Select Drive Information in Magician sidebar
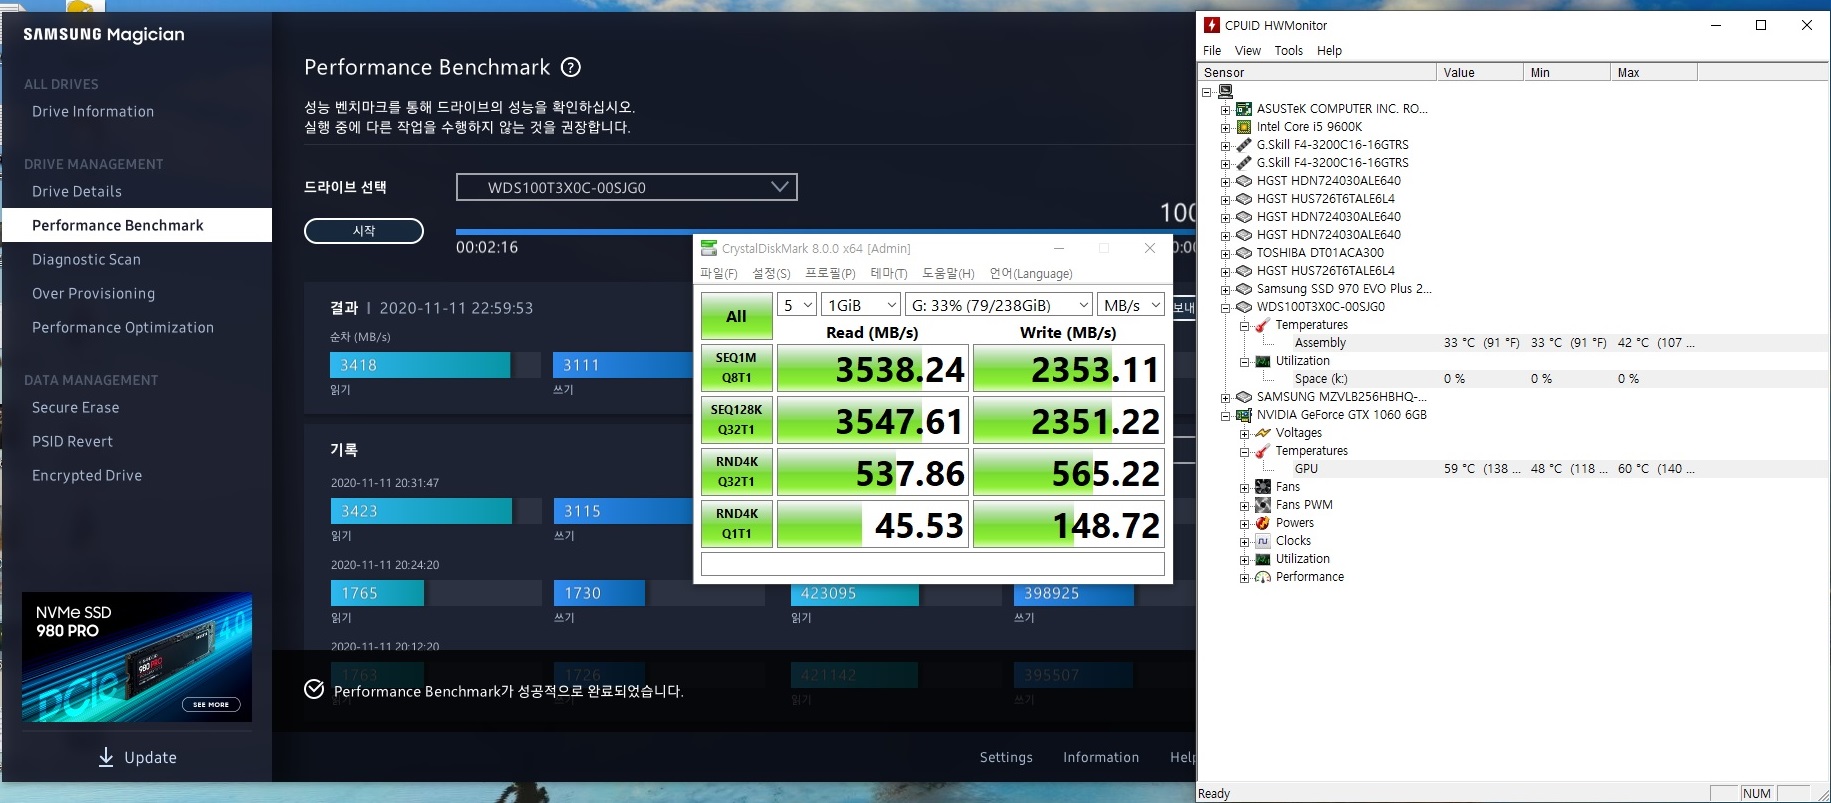1831x803 pixels. click(x=93, y=111)
